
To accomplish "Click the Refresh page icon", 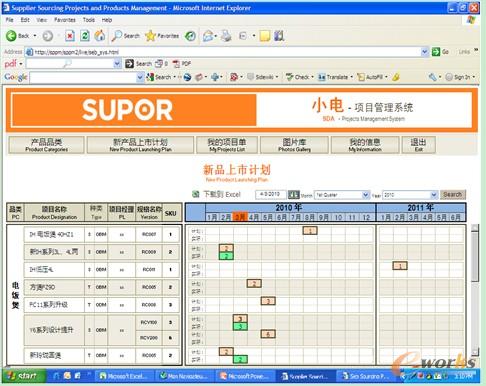I will coord(85,36).
